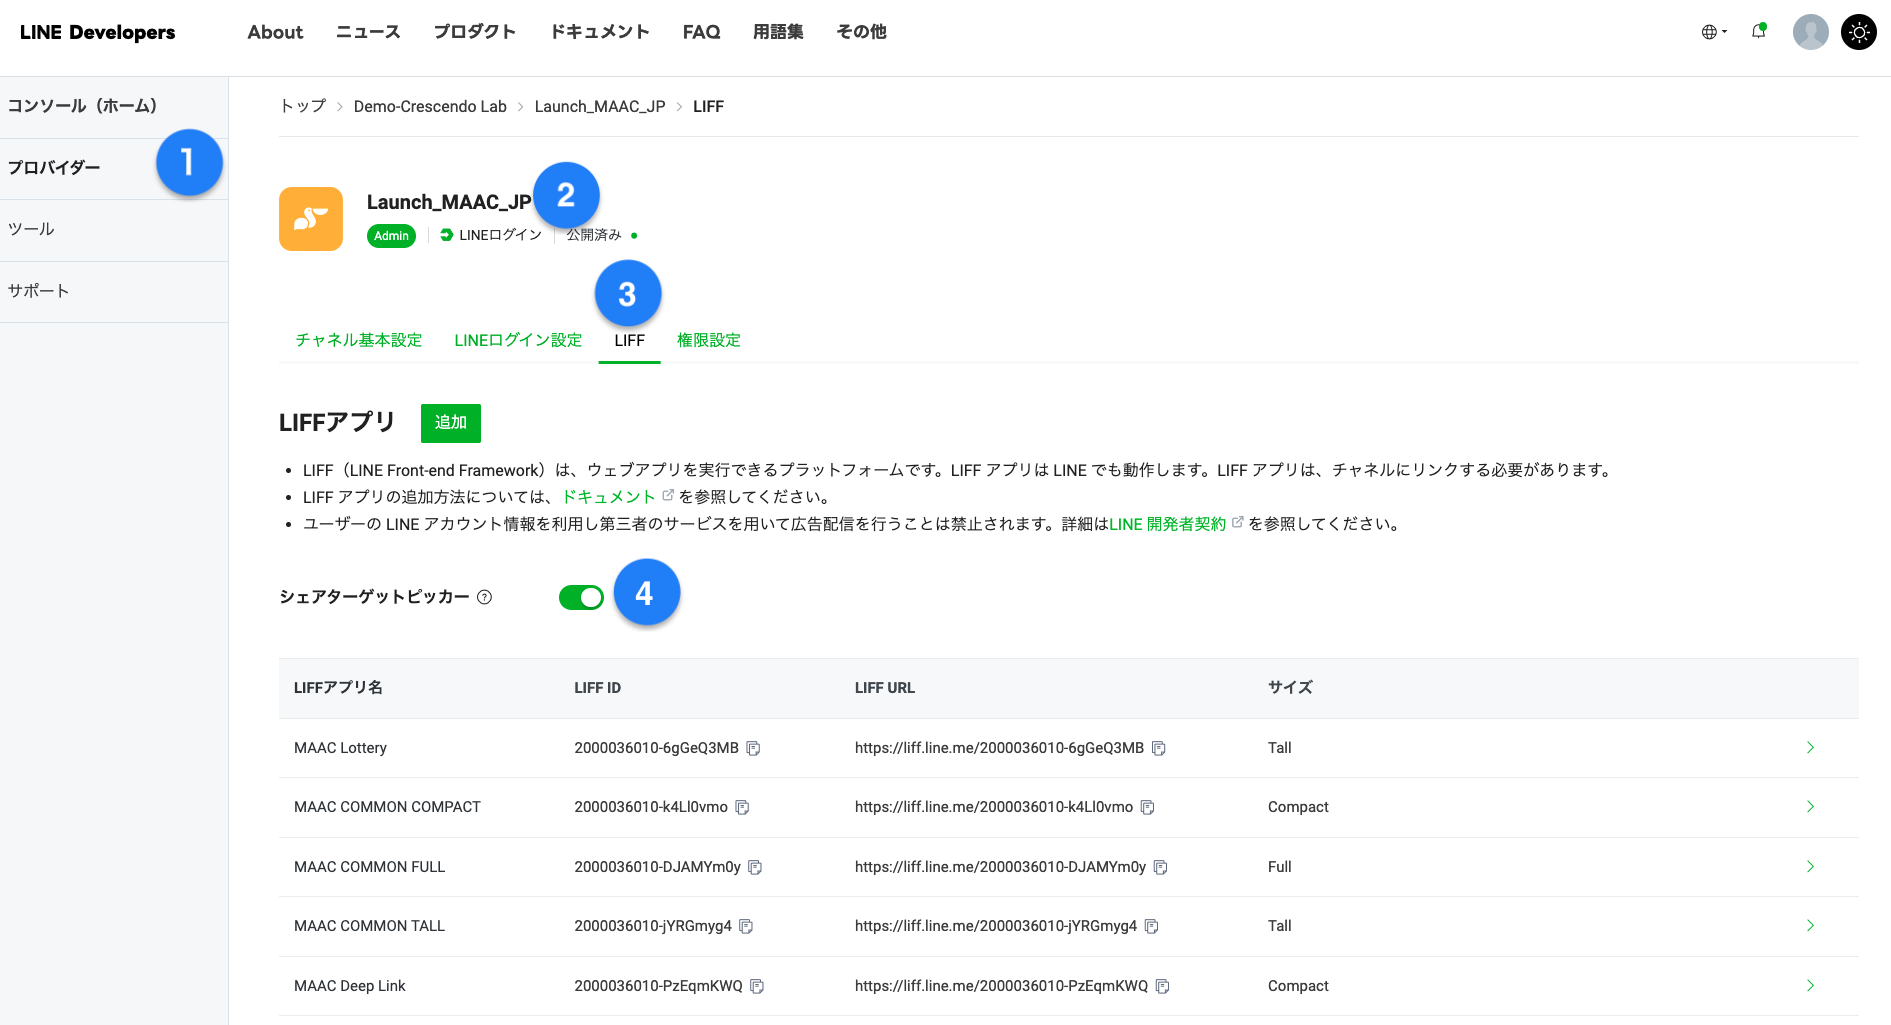This screenshot has height=1025, width=1891.
Task: Click the LIFFアプリ名 column header
Action: [x=338, y=688]
